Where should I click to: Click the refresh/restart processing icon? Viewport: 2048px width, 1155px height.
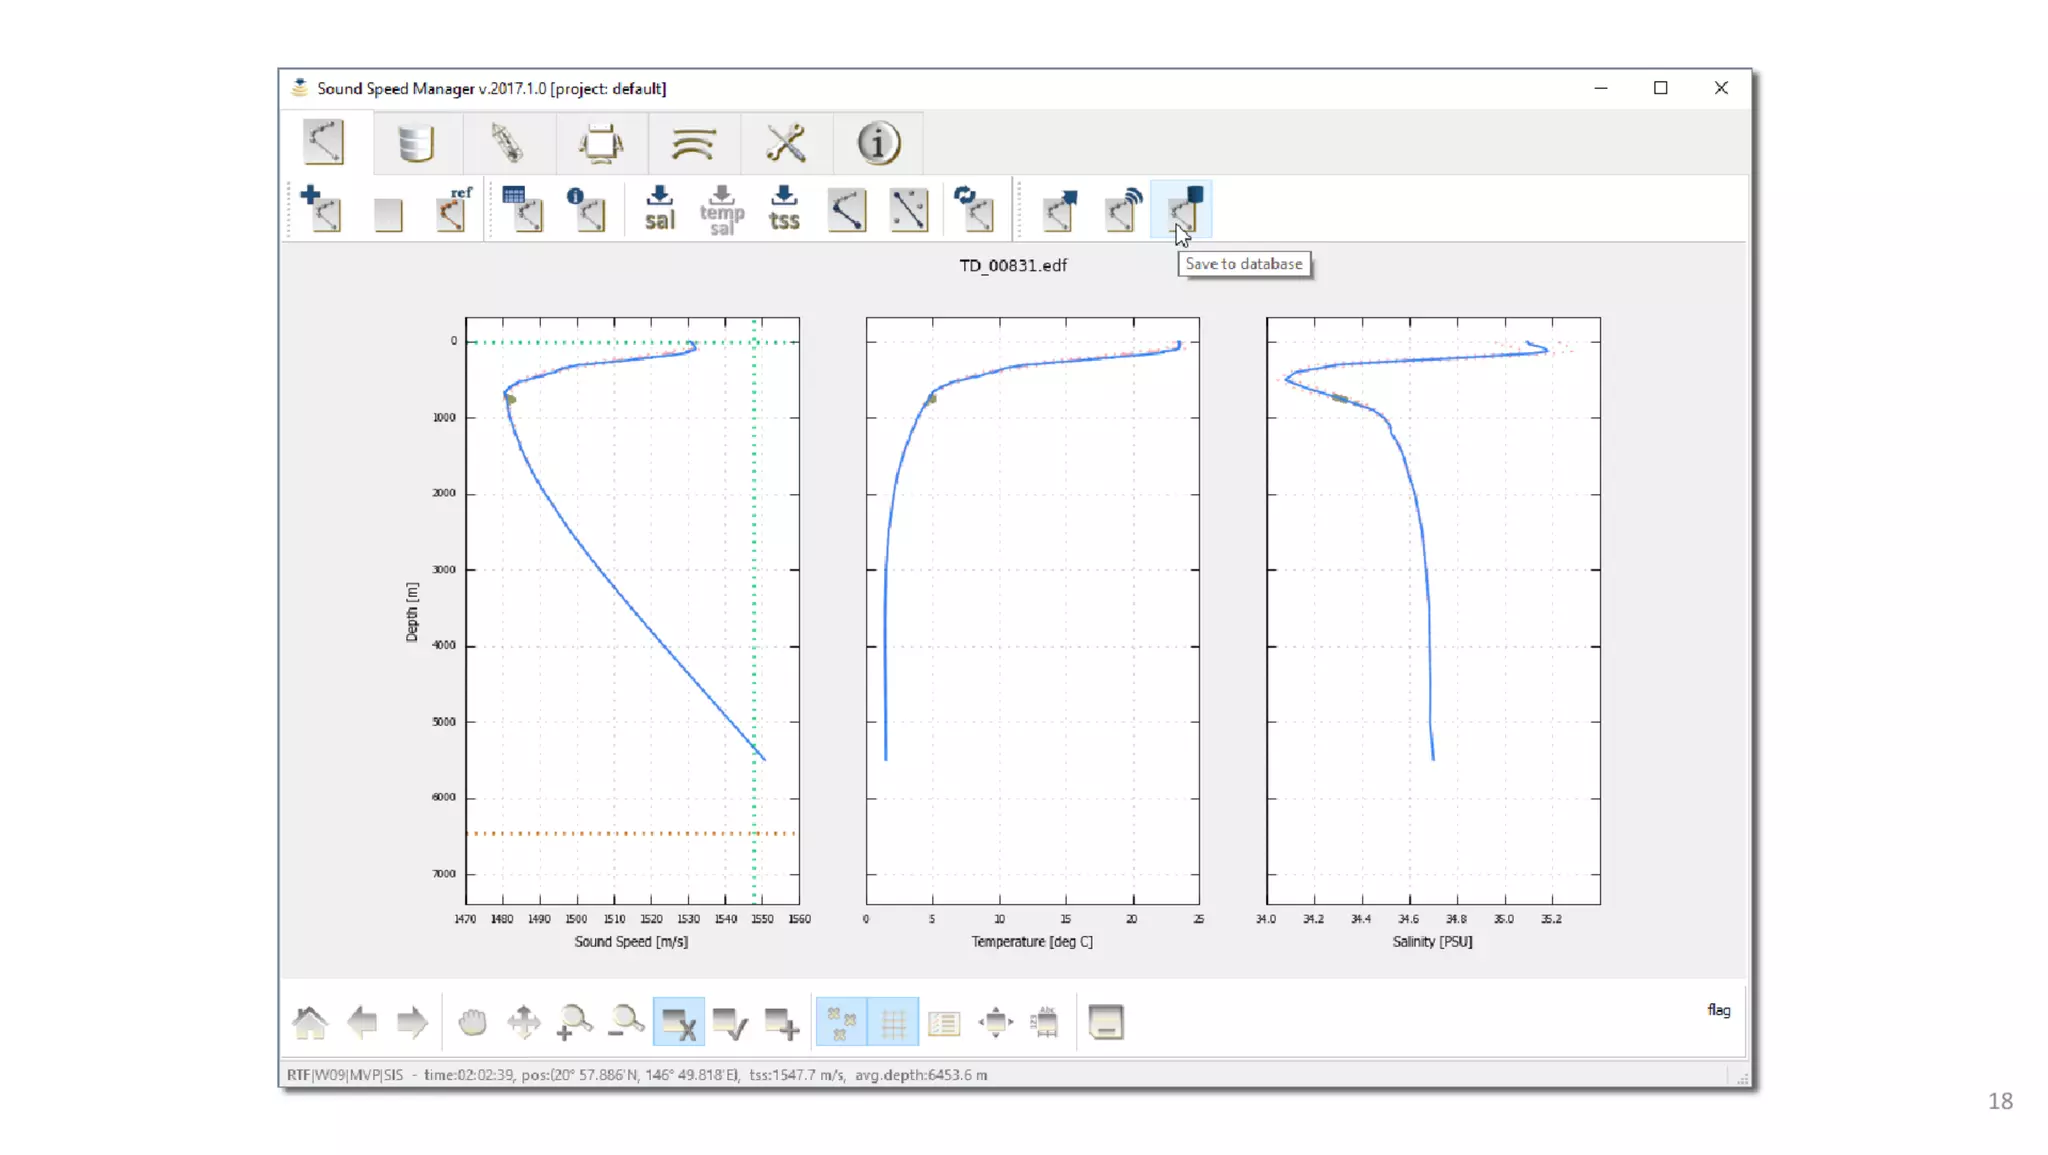[973, 209]
